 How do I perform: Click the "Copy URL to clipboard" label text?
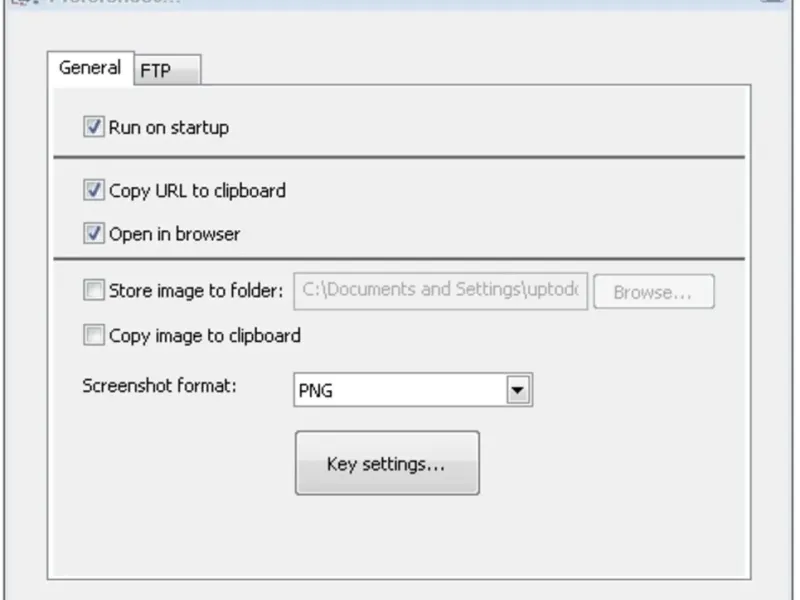pyautogui.click(x=197, y=190)
